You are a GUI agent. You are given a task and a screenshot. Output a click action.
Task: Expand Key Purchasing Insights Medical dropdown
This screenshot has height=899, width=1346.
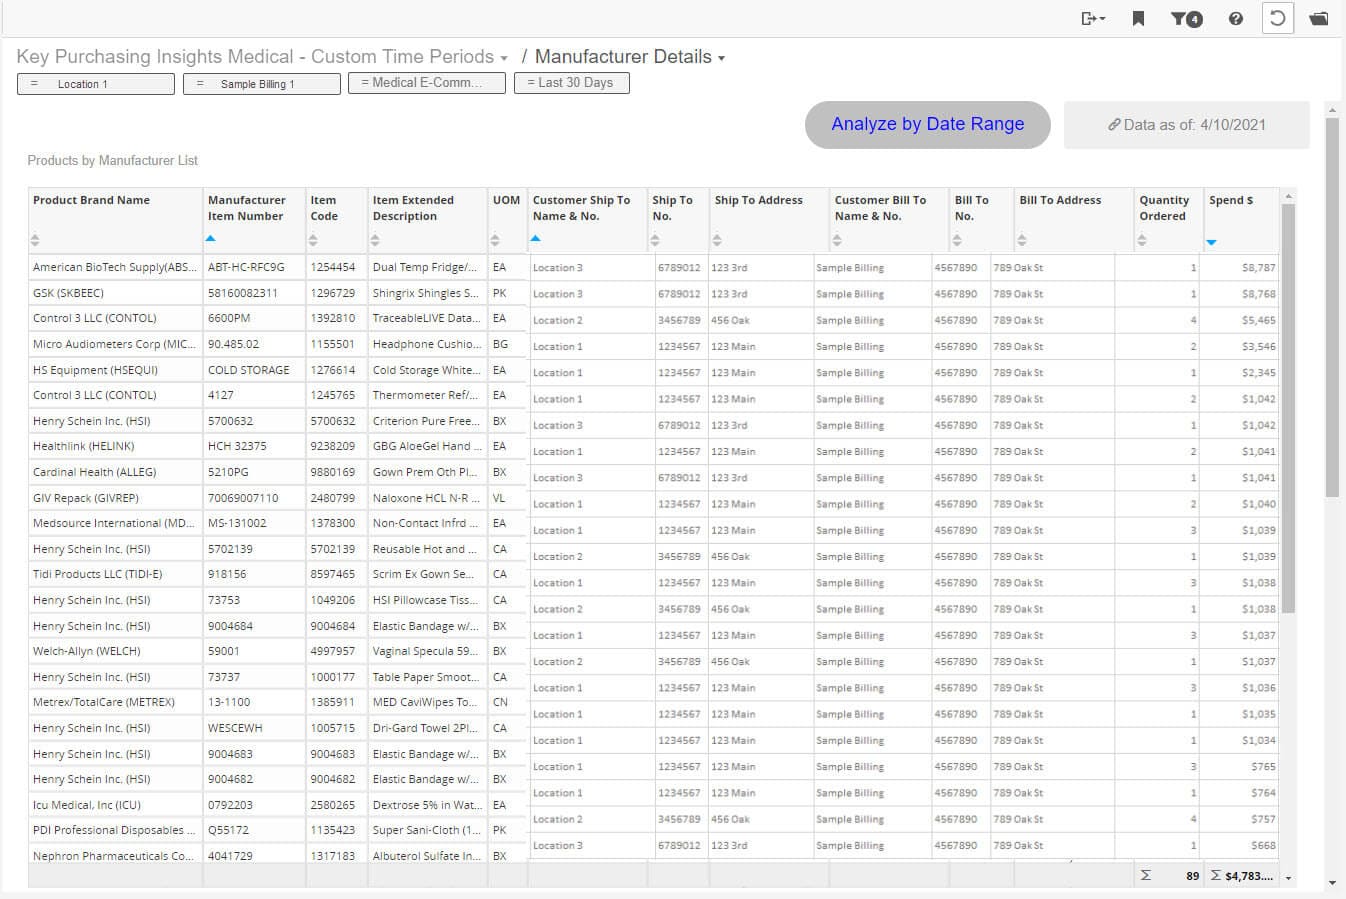pyautogui.click(x=504, y=58)
